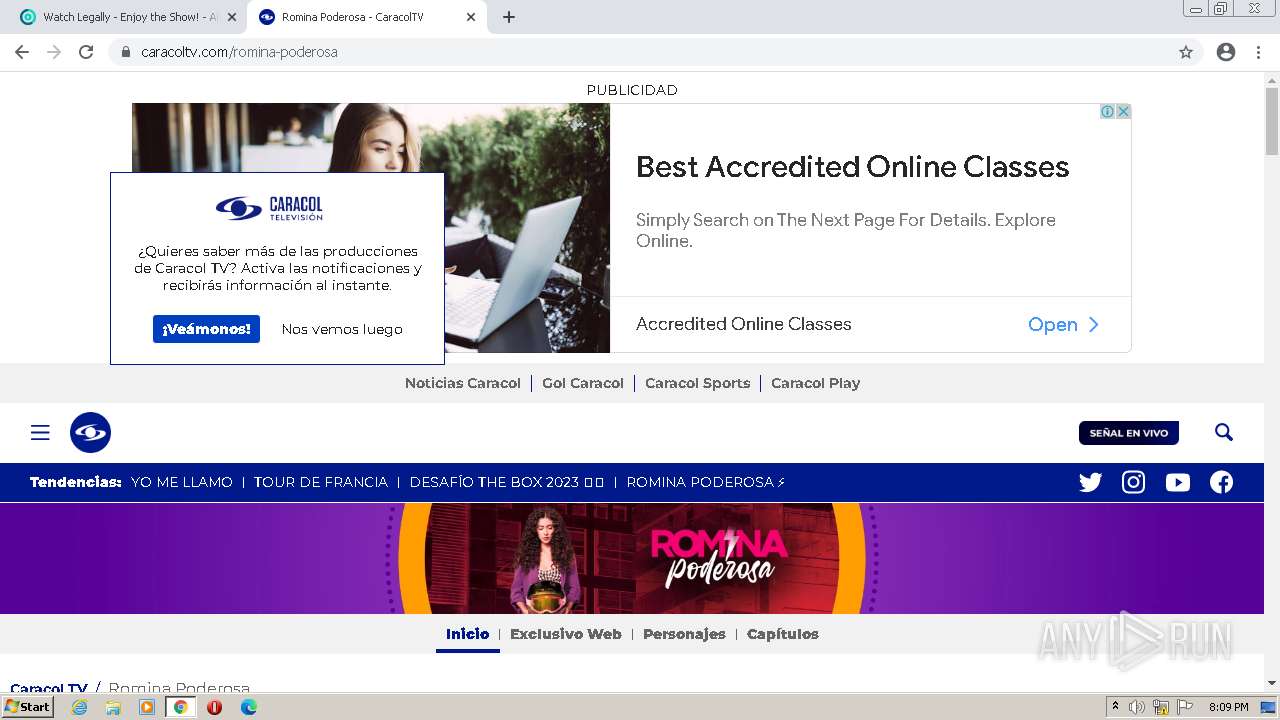Click the Action Center flag icon
The height and width of the screenshot is (720, 1280).
click(x=1185, y=707)
